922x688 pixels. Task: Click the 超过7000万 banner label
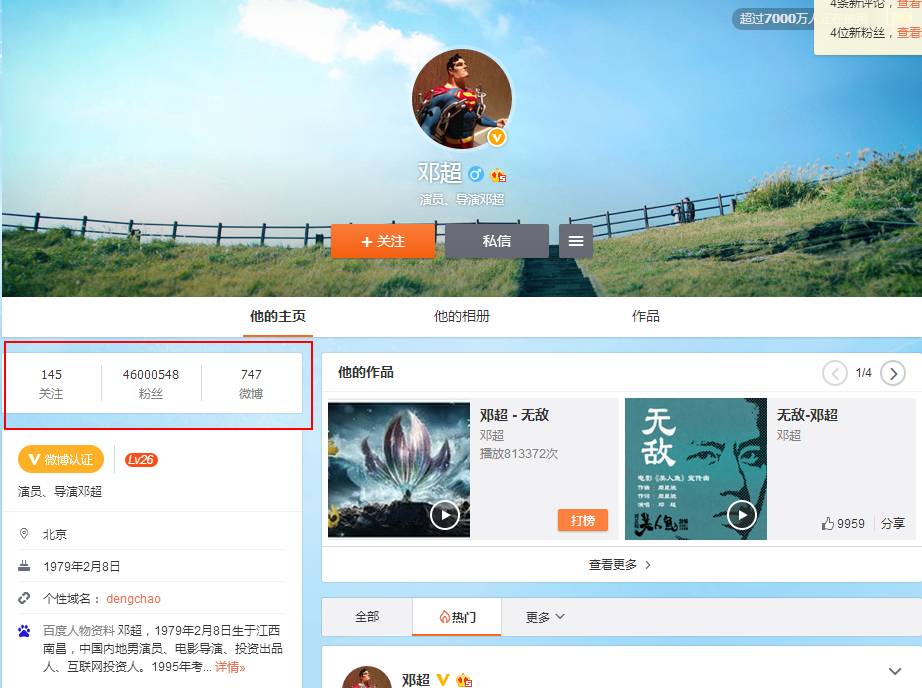pos(773,19)
